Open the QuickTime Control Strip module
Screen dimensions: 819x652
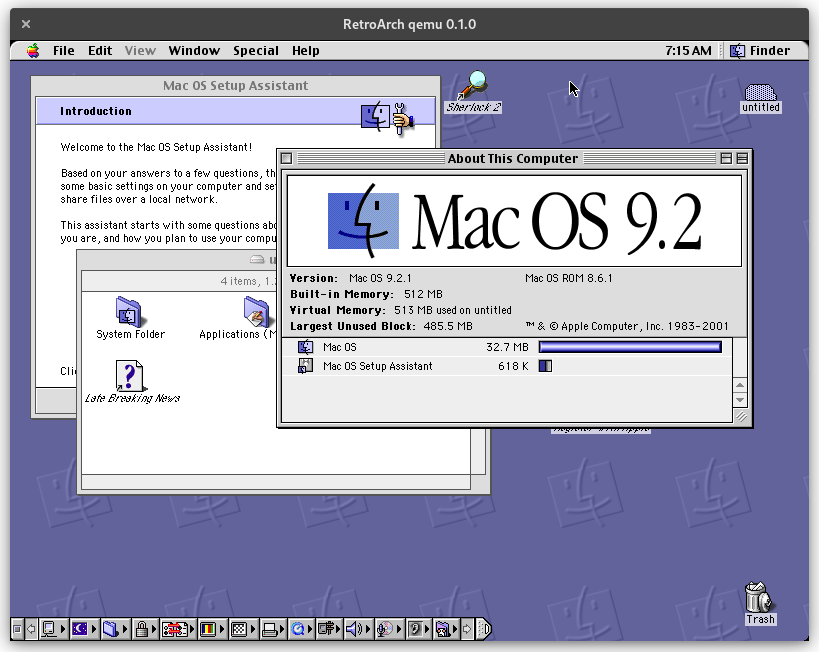click(302, 629)
